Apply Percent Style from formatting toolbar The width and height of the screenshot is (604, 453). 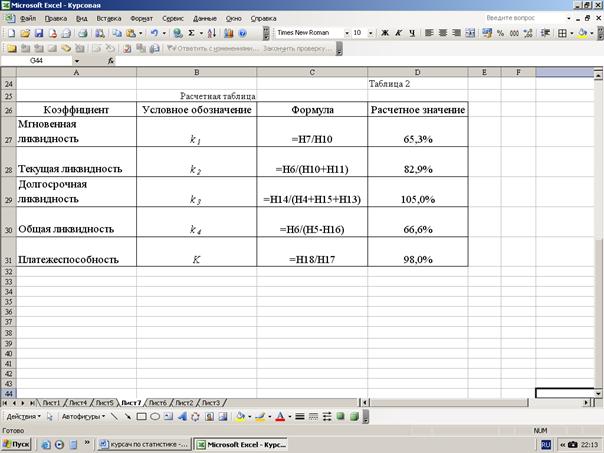click(500, 33)
